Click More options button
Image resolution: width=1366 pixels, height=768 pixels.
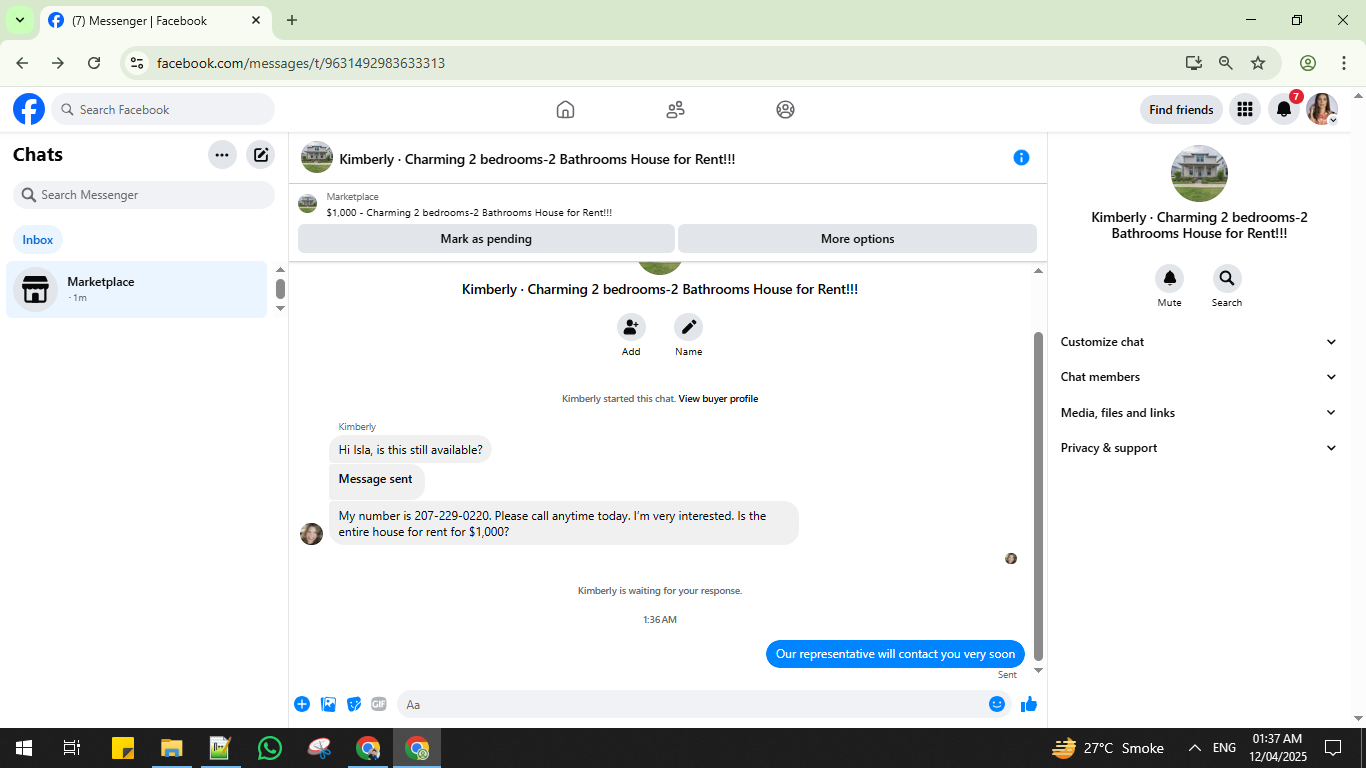click(857, 239)
